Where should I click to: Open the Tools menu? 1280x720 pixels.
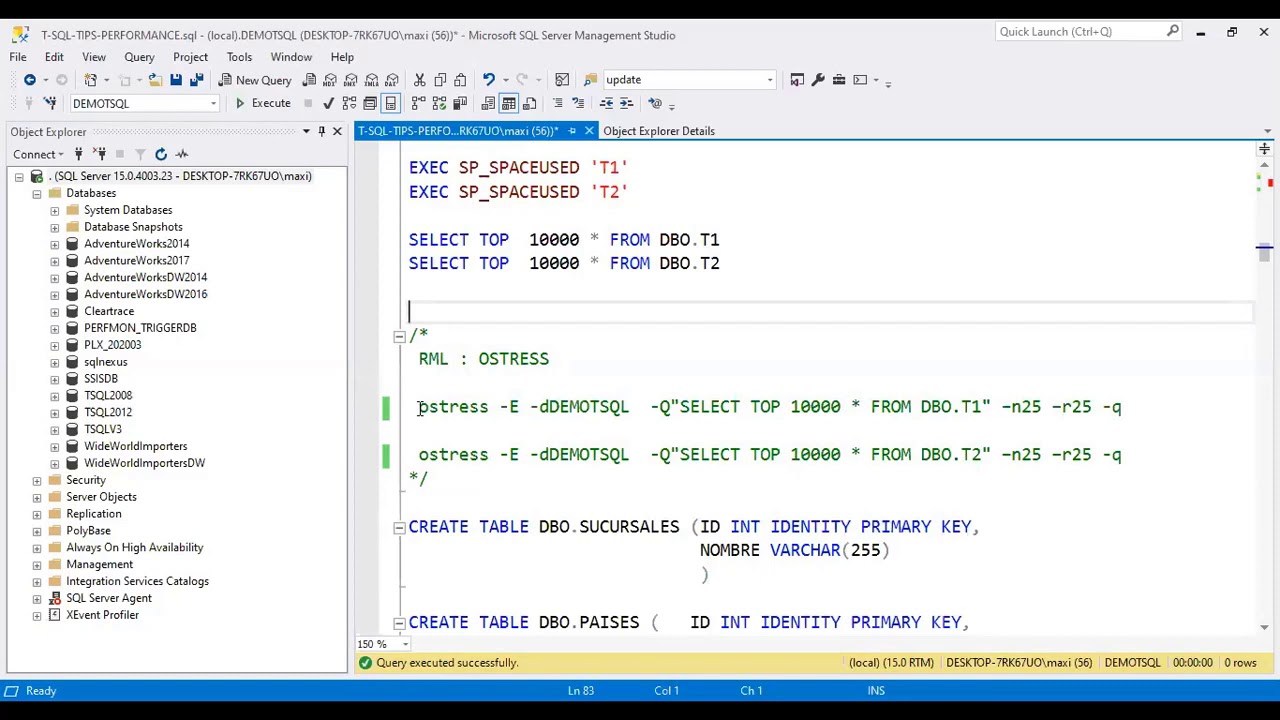click(x=239, y=57)
